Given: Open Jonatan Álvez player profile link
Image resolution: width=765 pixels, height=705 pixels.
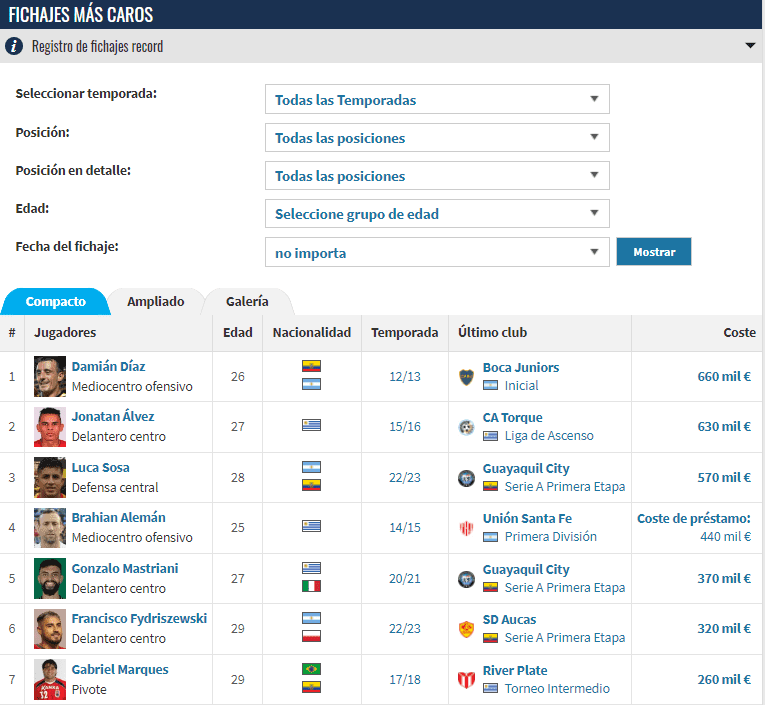Looking at the screenshot, I should pos(113,417).
